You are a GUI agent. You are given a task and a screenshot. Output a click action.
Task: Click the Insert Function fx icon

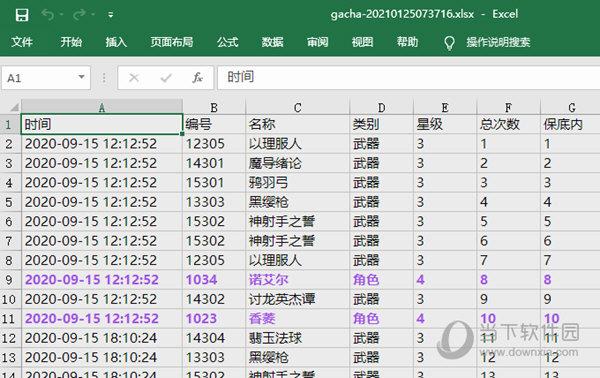pyautogui.click(x=197, y=78)
